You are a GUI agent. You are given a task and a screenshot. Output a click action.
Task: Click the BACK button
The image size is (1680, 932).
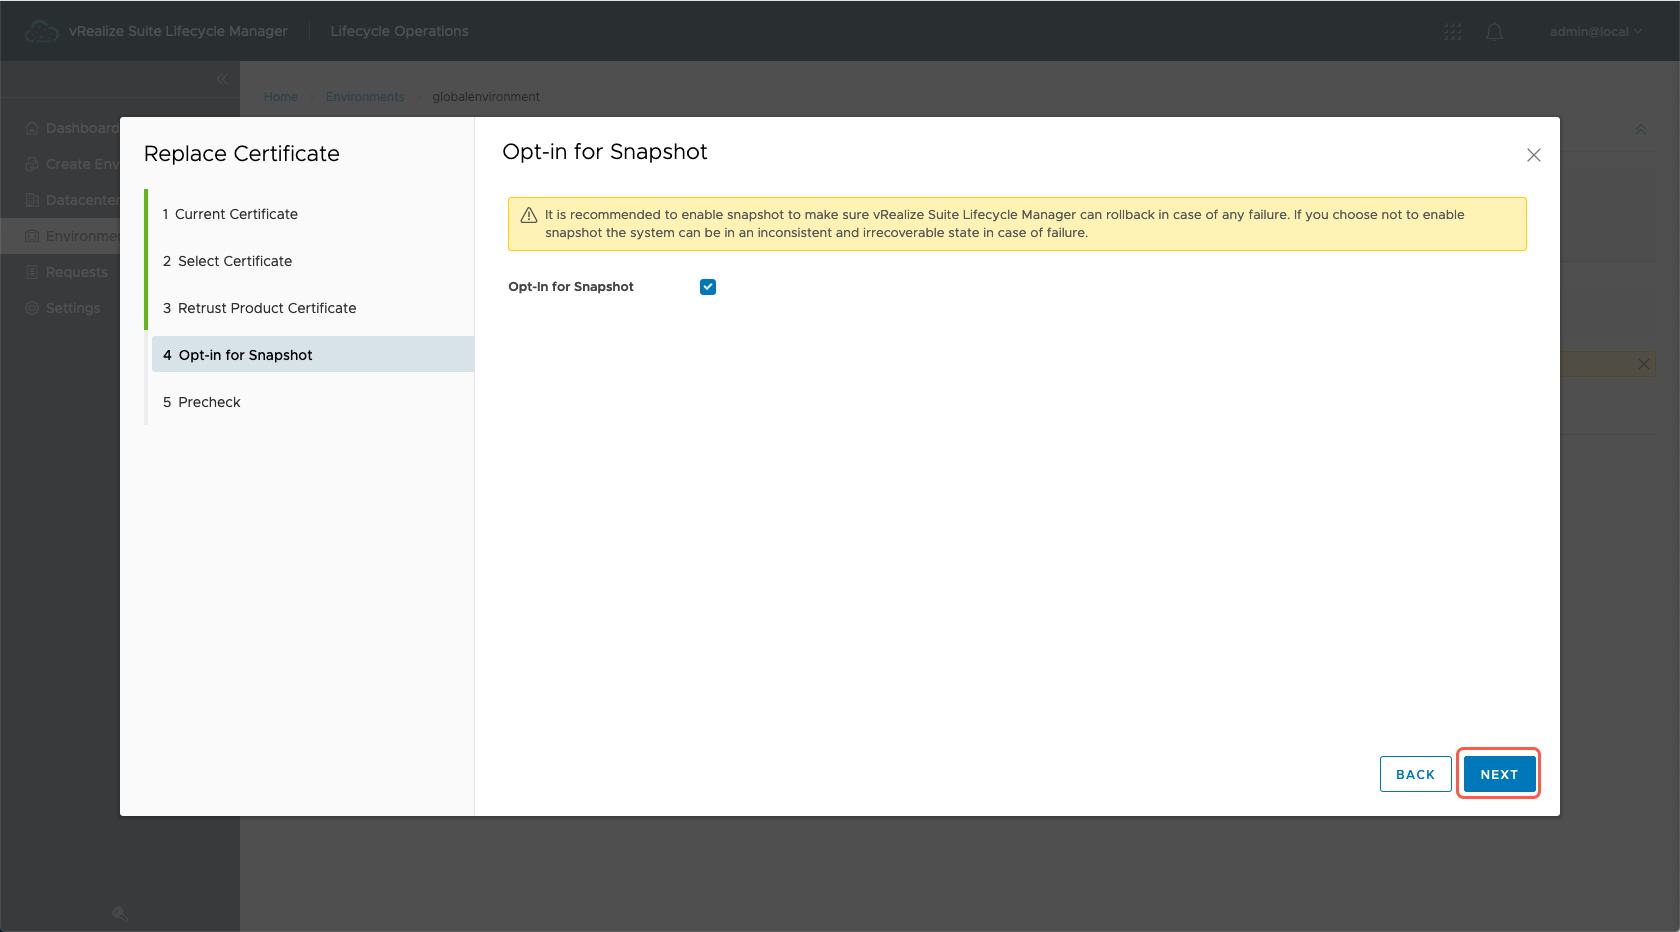click(1415, 774)
